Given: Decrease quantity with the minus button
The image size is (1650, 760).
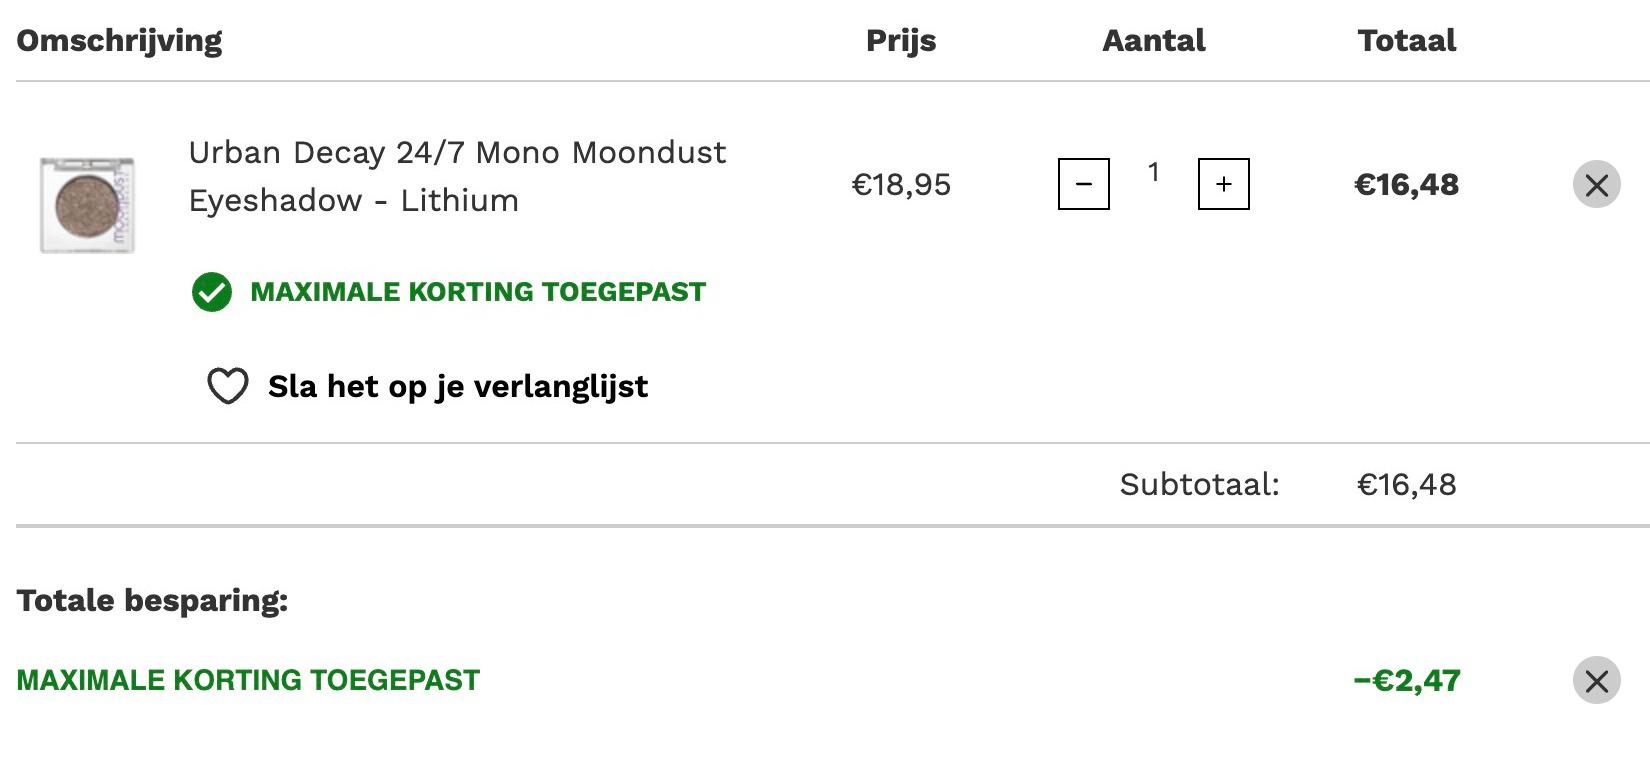Looking at the screenshot, I should (1083, 184).
